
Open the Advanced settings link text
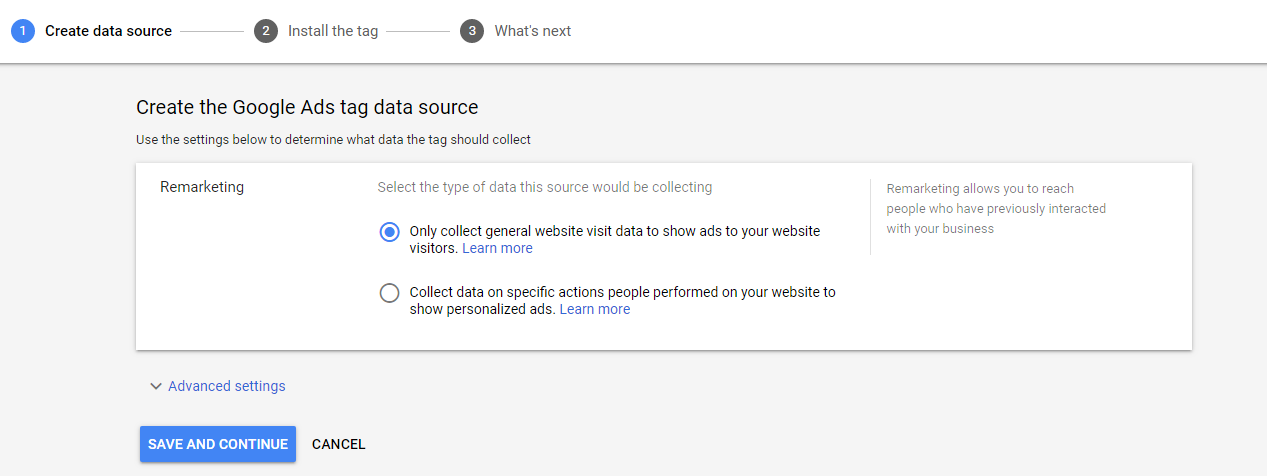point(227,386)
